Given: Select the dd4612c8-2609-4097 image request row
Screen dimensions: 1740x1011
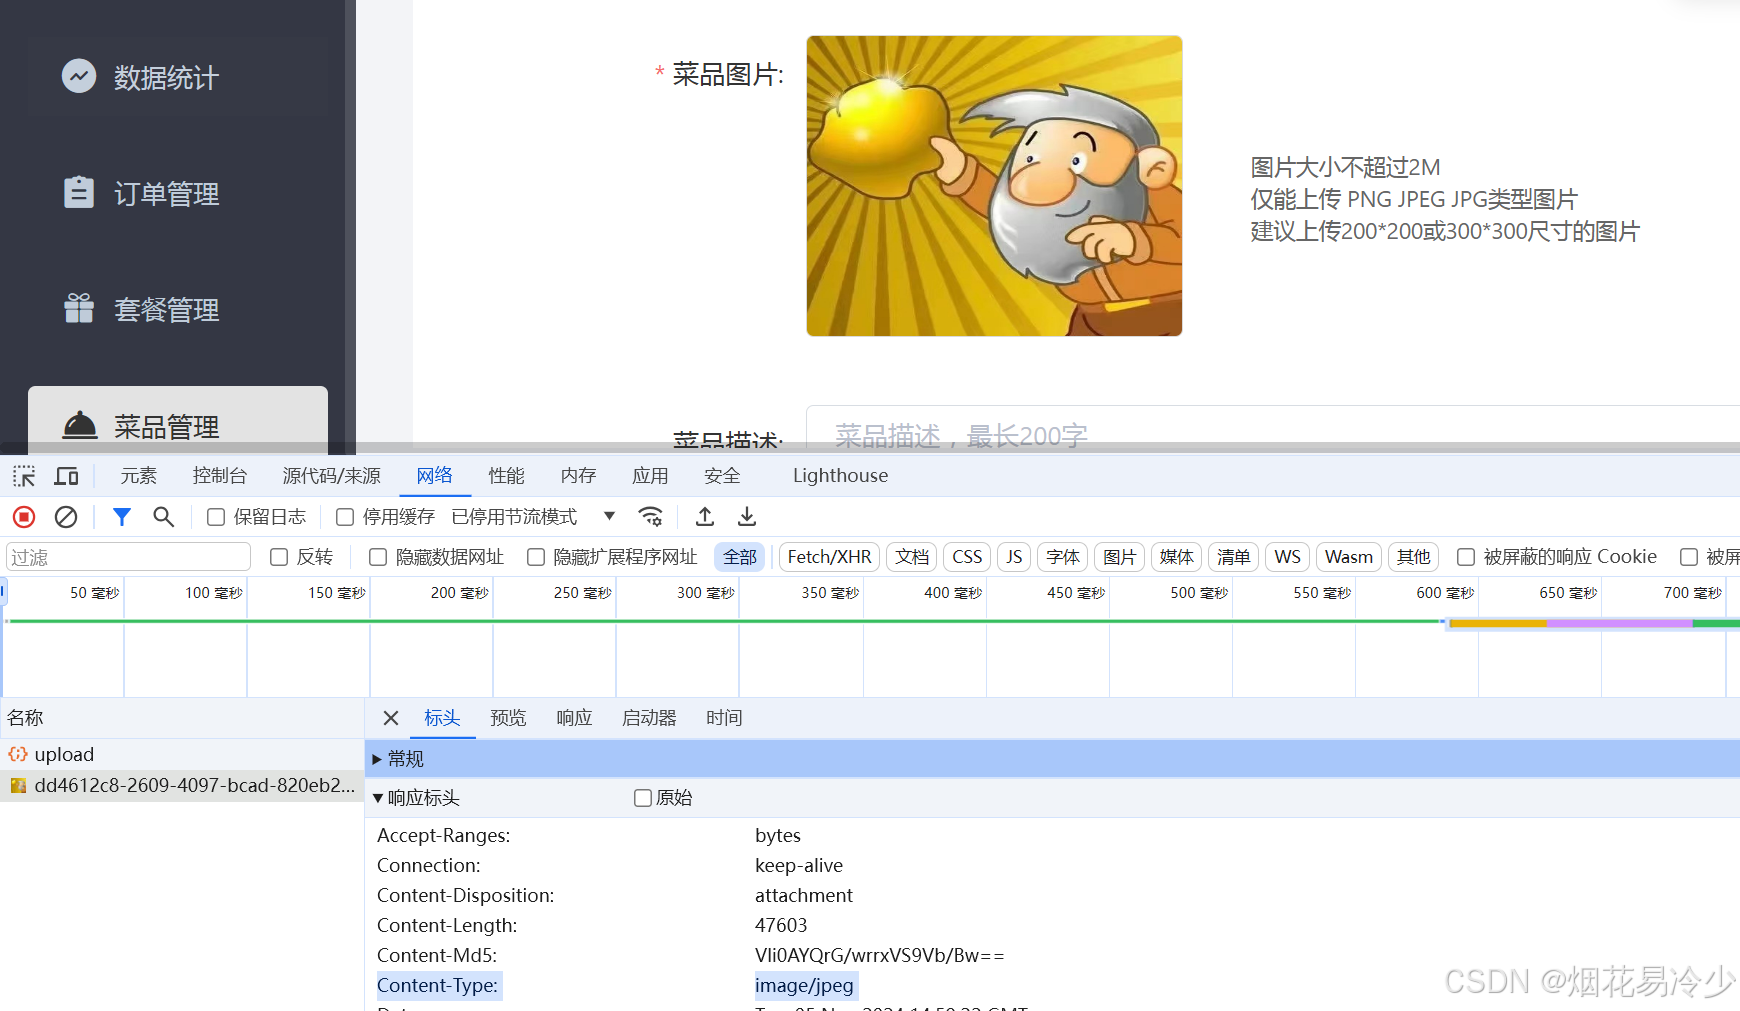Looking at the screenshot, I should pos(182,786).
